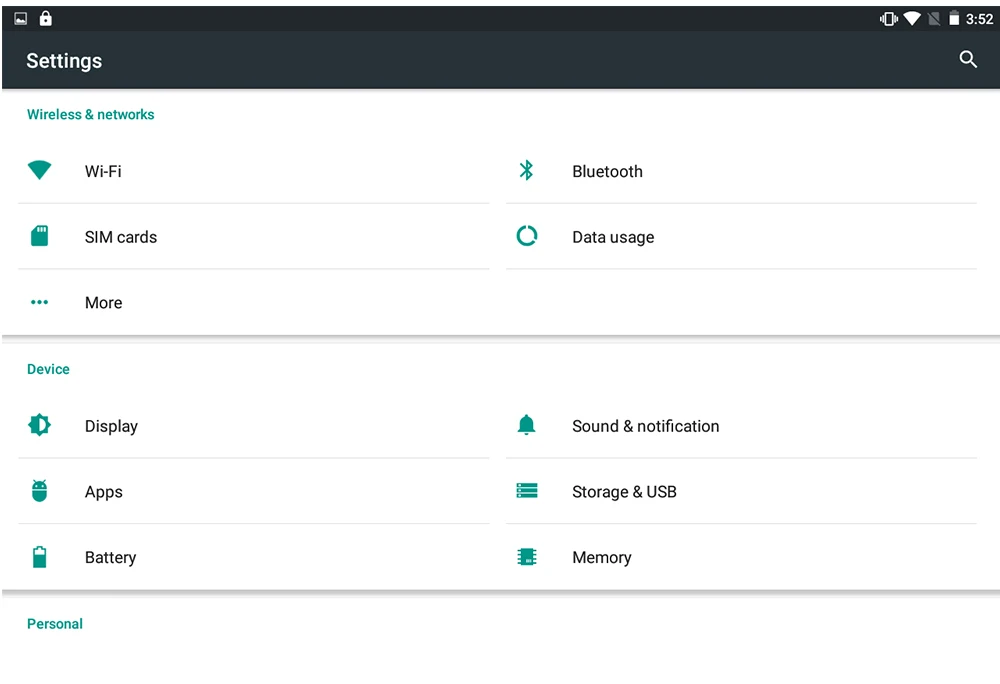Click the Data usage ring icon

(526, 236)
